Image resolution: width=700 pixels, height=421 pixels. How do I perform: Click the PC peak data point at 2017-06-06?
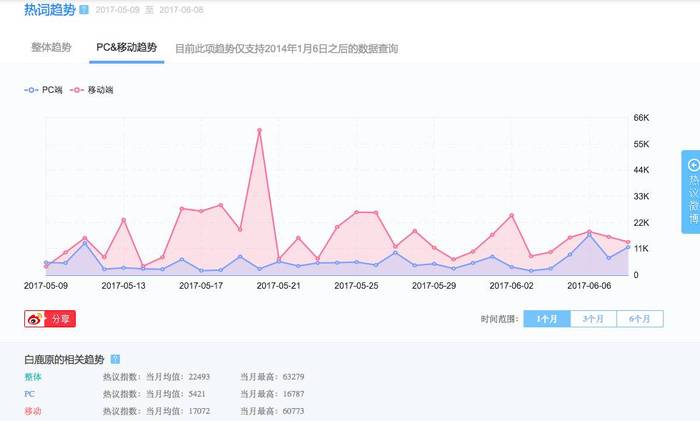coord(589,235)
